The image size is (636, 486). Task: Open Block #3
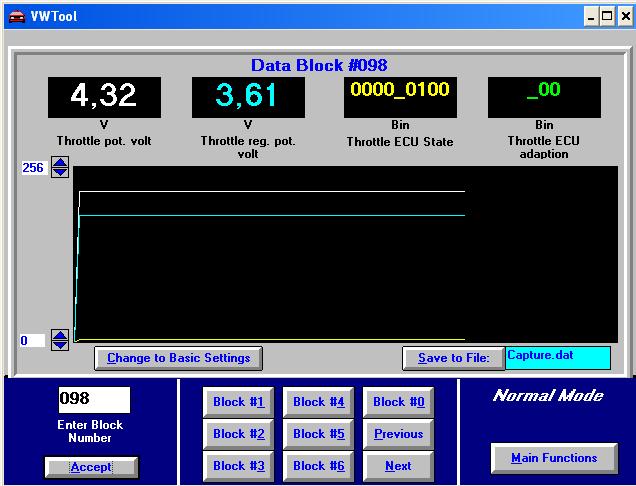(238, 466)
